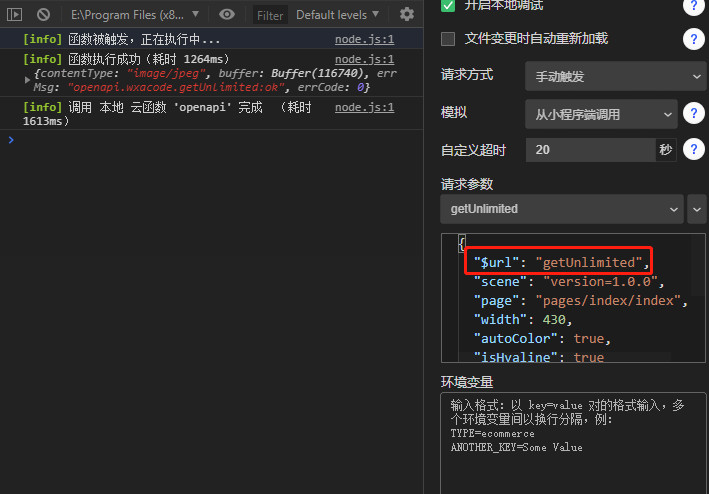Image resolution: width=709 pixels, height=494 pixels.
Task: Uncheck the 开启本地调试 checkbox
Action: [448, 5]
